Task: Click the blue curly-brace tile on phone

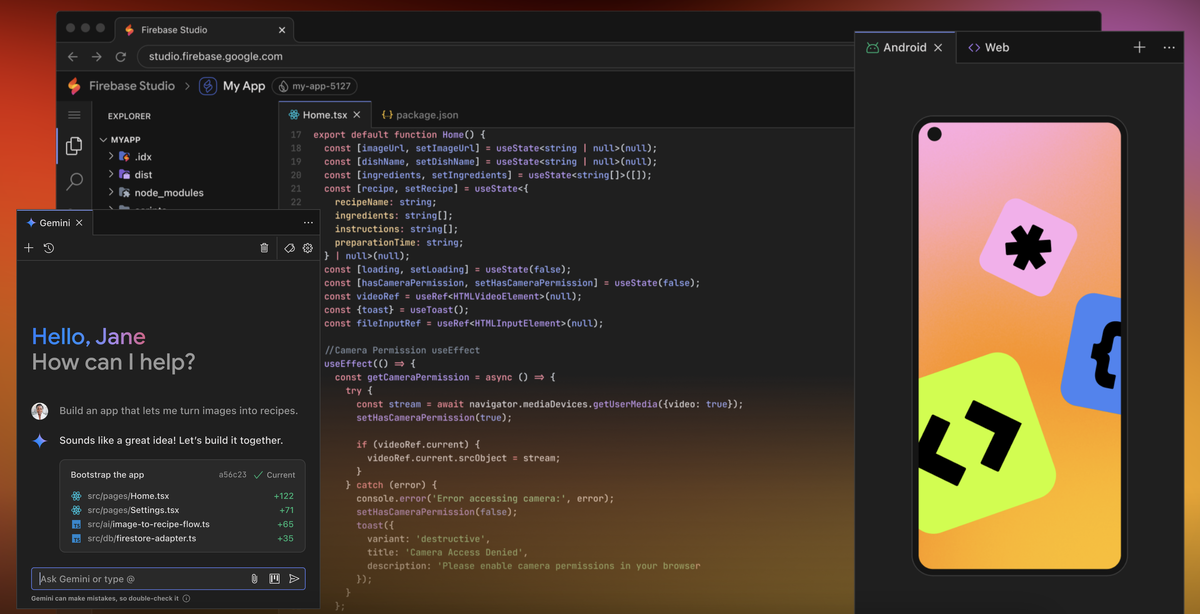Action: (1093, 354)
